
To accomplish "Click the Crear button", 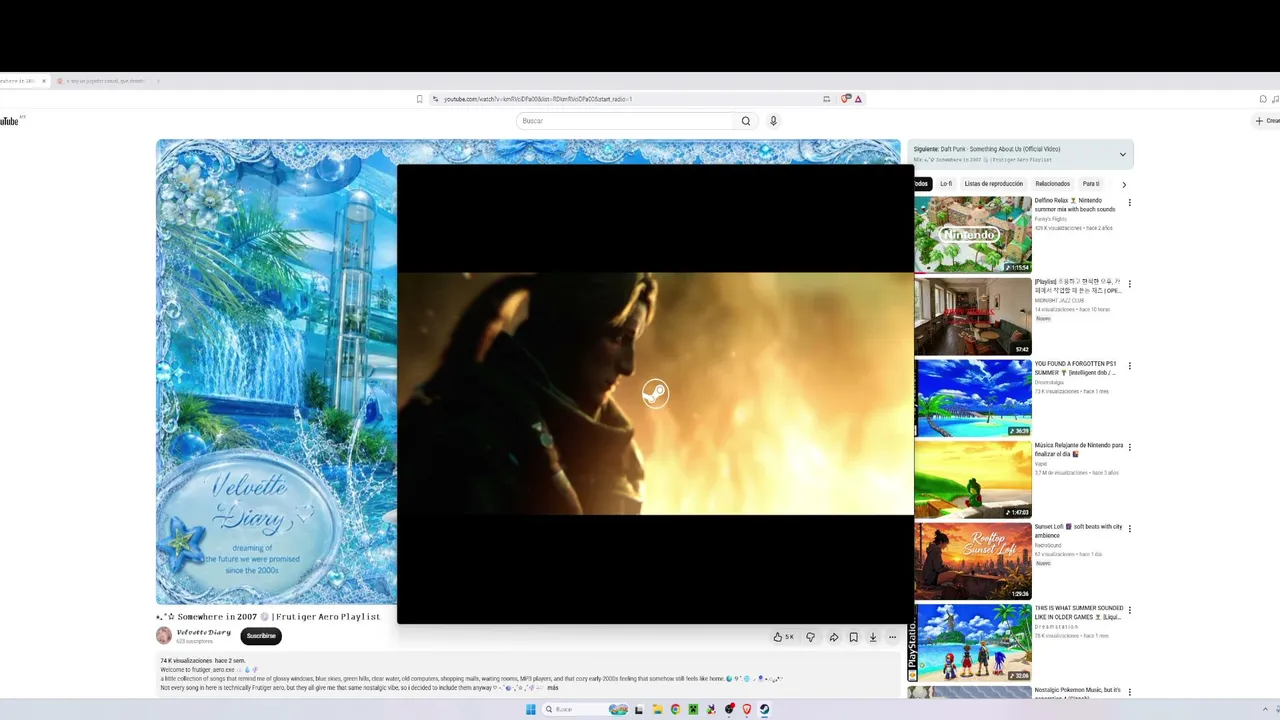I will (x=1267, y=121).
